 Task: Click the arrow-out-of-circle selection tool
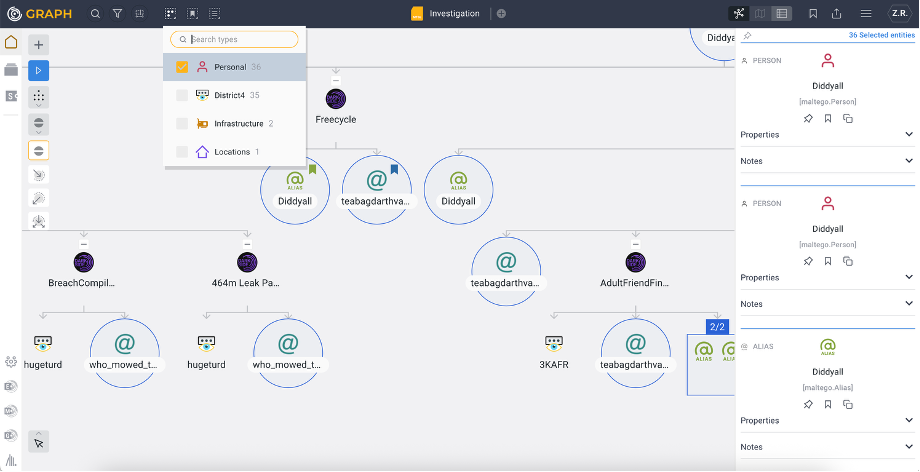point(39,199)
